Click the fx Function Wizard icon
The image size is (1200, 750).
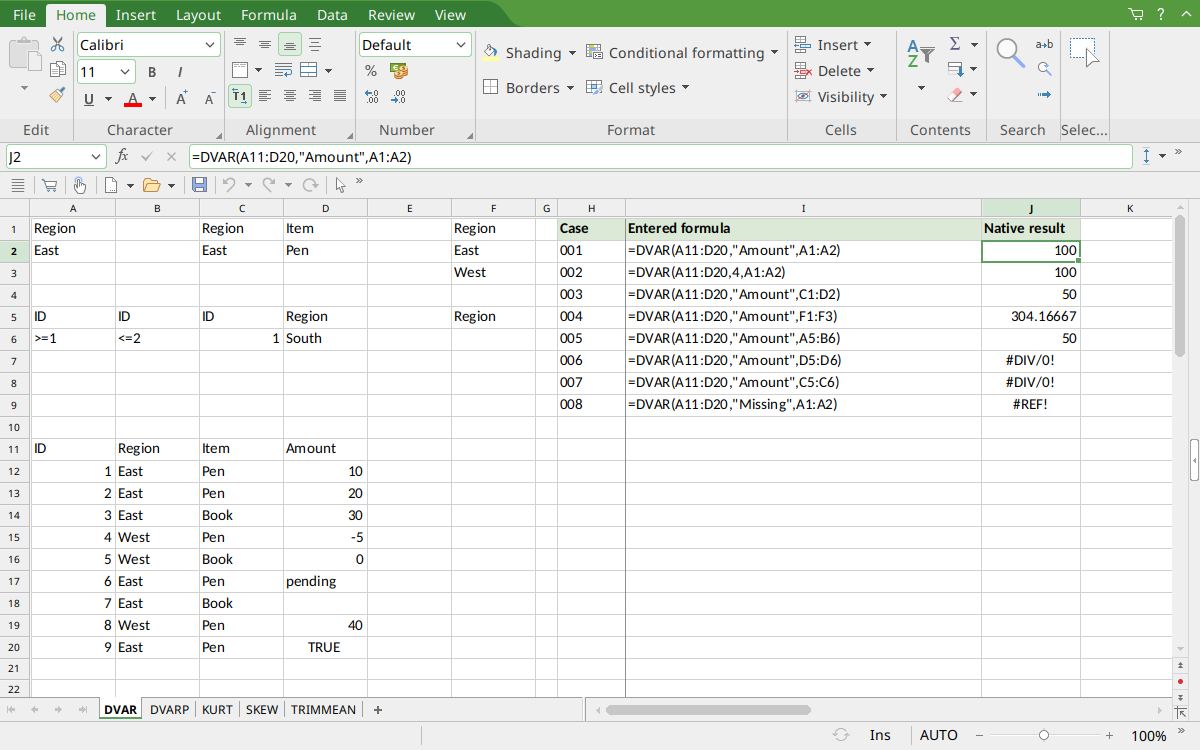(122, 157)
